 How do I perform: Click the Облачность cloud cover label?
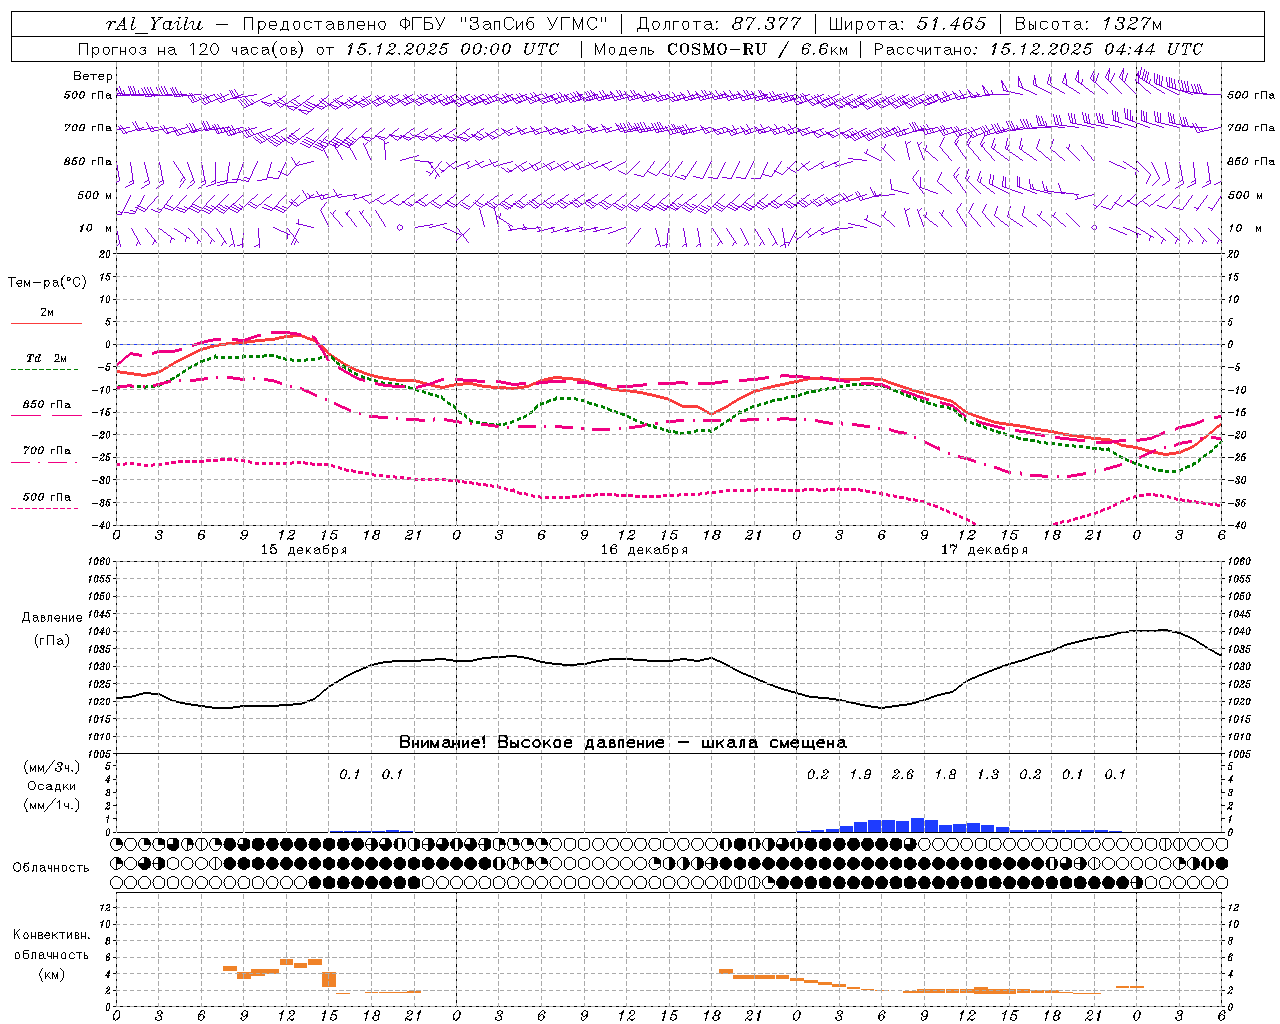point(50,868)
